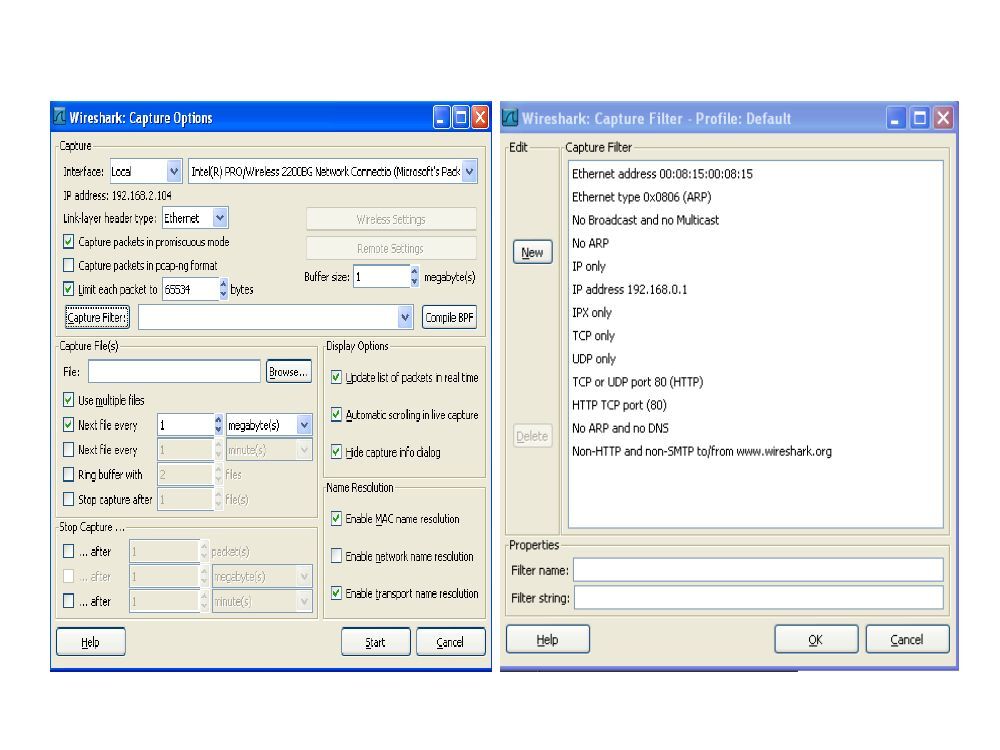
Task: Open Help in Capture Filter dialog
Action: (x=547, y=640)
